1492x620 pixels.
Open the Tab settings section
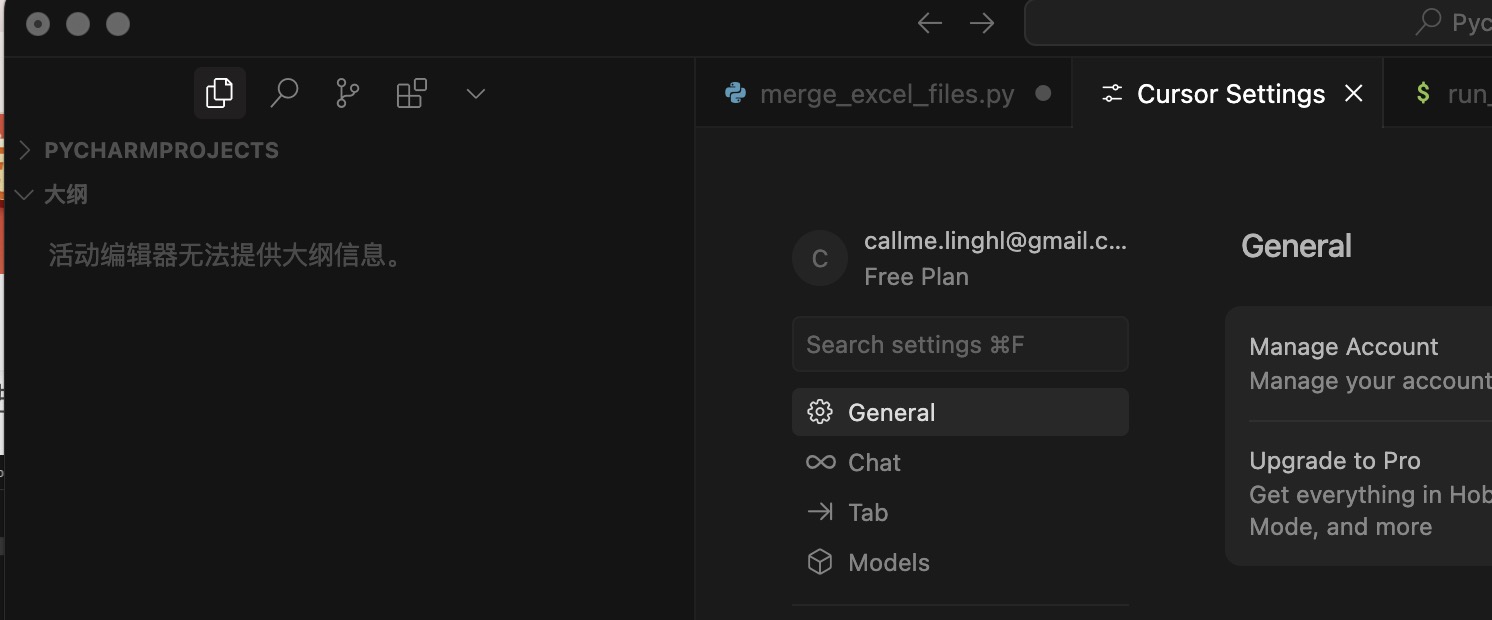pos(960,512)
